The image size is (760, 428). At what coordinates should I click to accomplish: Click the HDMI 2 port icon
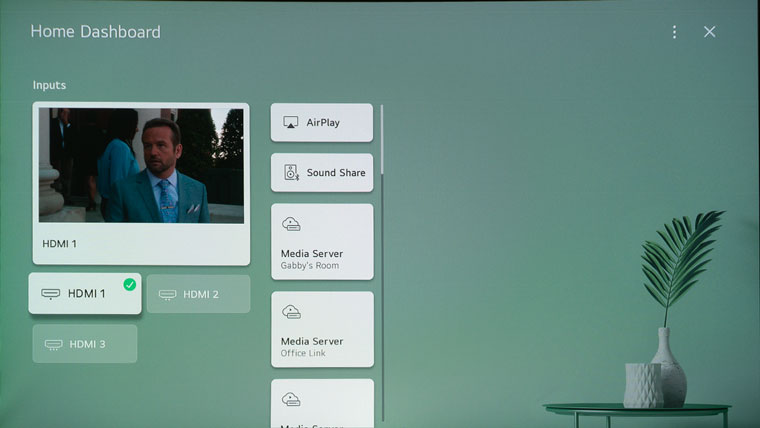tap(167, 295)
